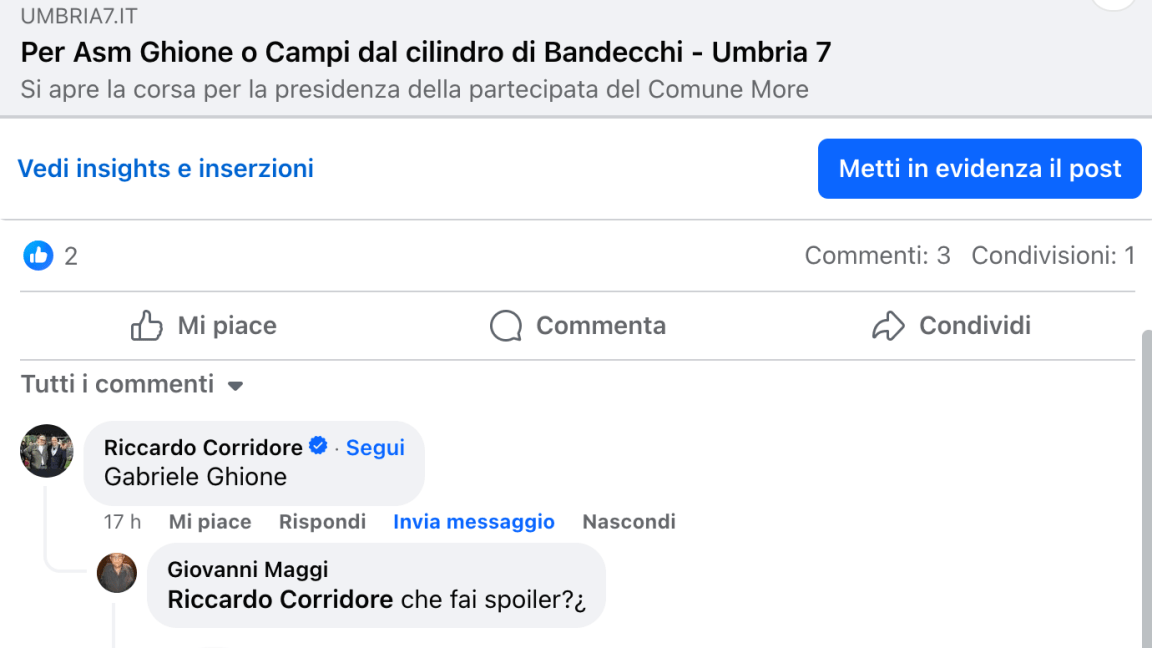Click Riccardo Corridore's verified badge

318,447
